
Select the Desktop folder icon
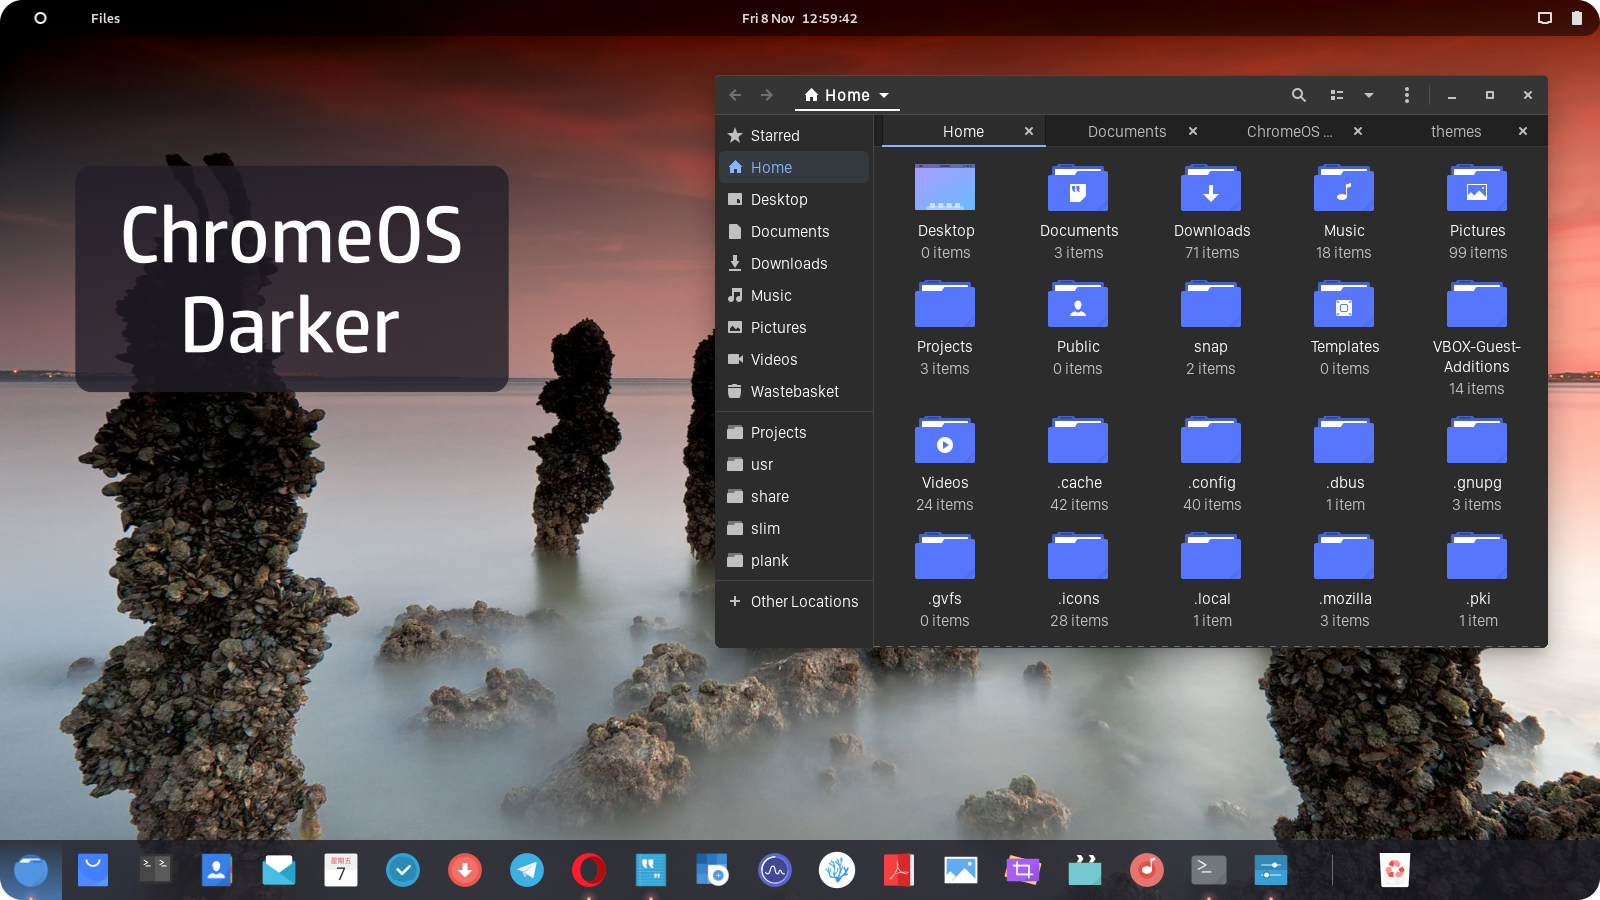point(945,188)
